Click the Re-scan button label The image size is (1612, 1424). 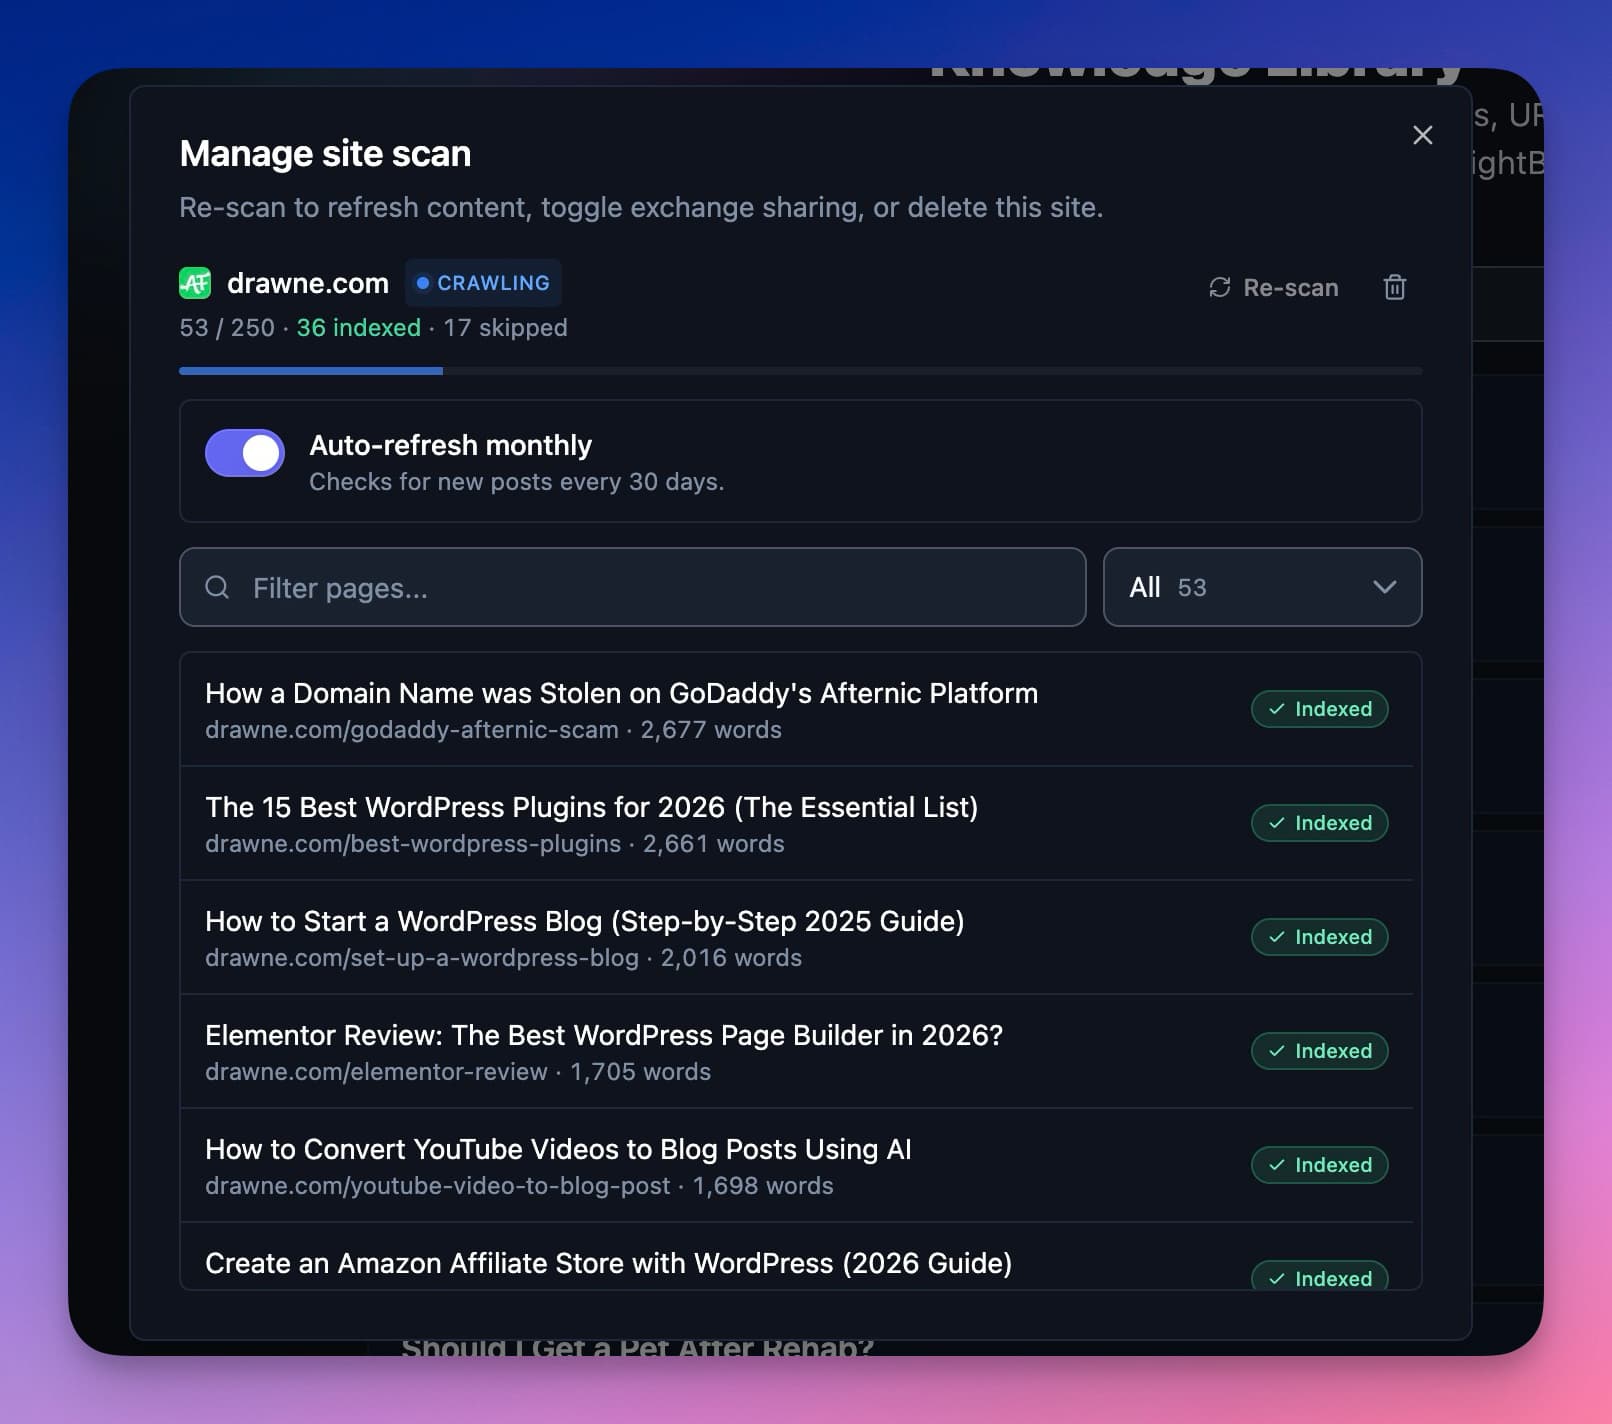point(1290,288)
